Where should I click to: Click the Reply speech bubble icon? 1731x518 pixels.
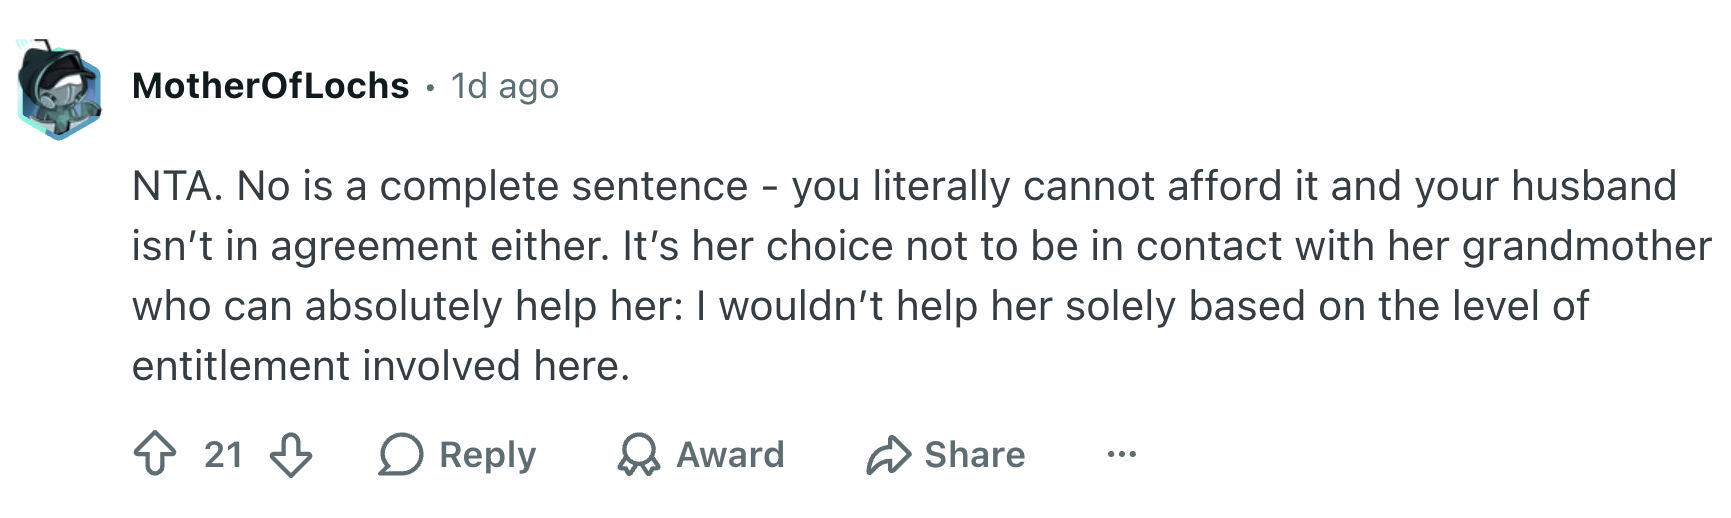[x=401, y=454]
